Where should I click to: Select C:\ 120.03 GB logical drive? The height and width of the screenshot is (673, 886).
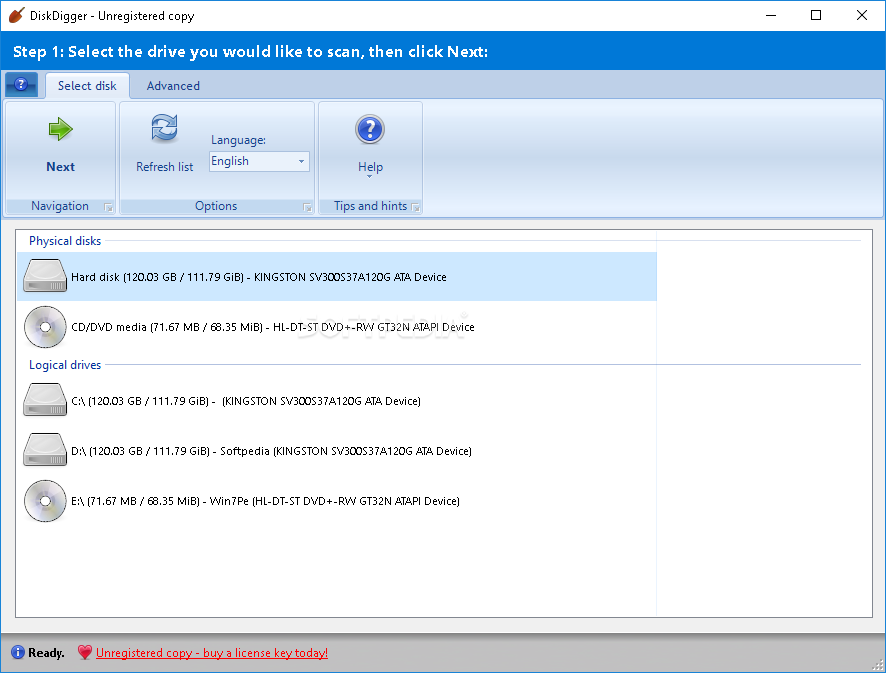tap(337, 401)
